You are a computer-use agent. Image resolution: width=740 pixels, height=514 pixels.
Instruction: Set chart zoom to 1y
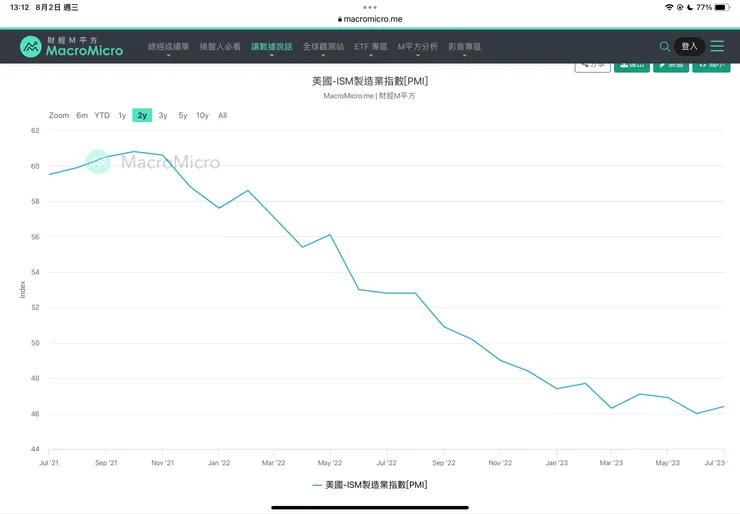point(122,115)
